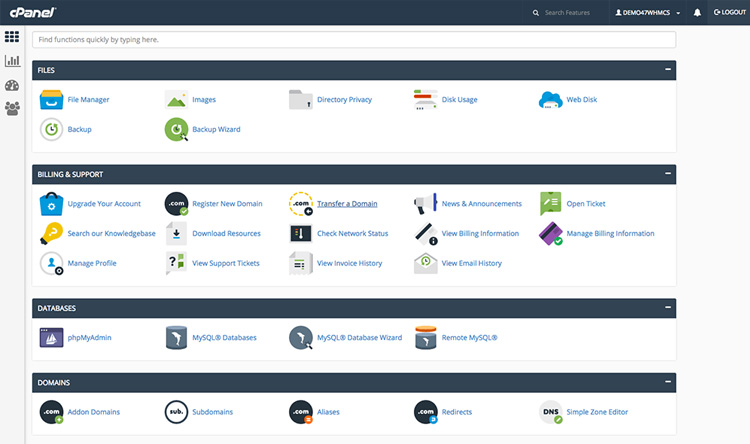750x444 pixels.
Task: Open the phpMyAdmin icon
Action: tap(52, 338)
